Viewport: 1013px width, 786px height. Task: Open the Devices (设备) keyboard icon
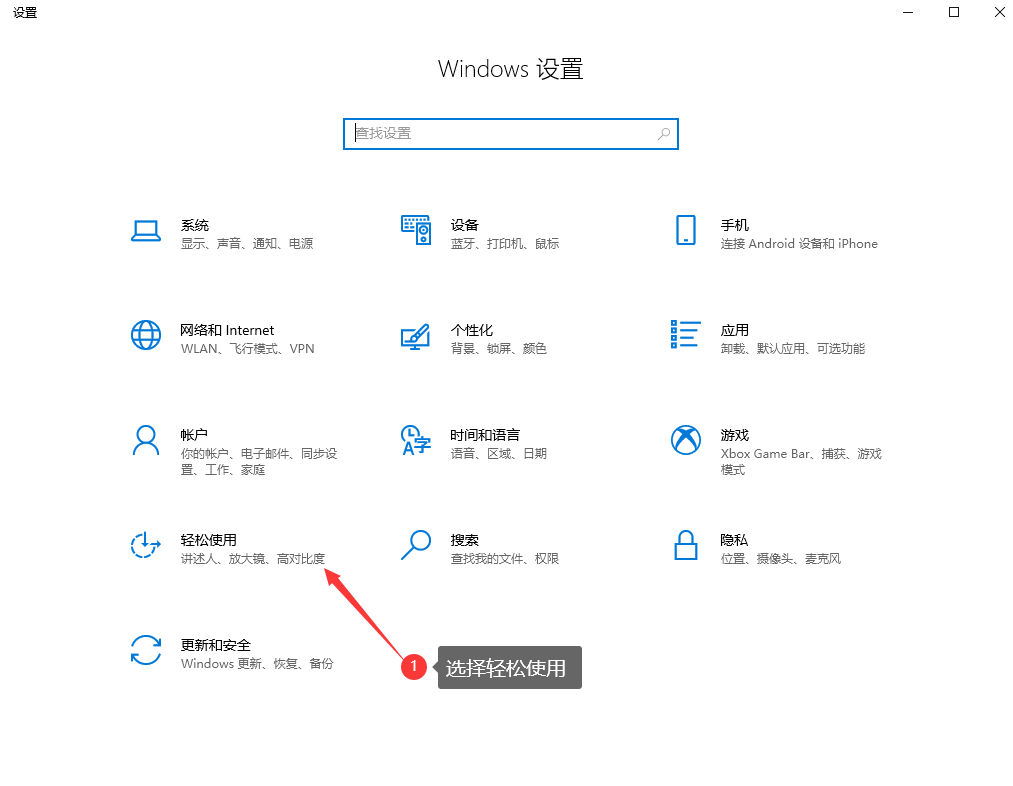415,231
